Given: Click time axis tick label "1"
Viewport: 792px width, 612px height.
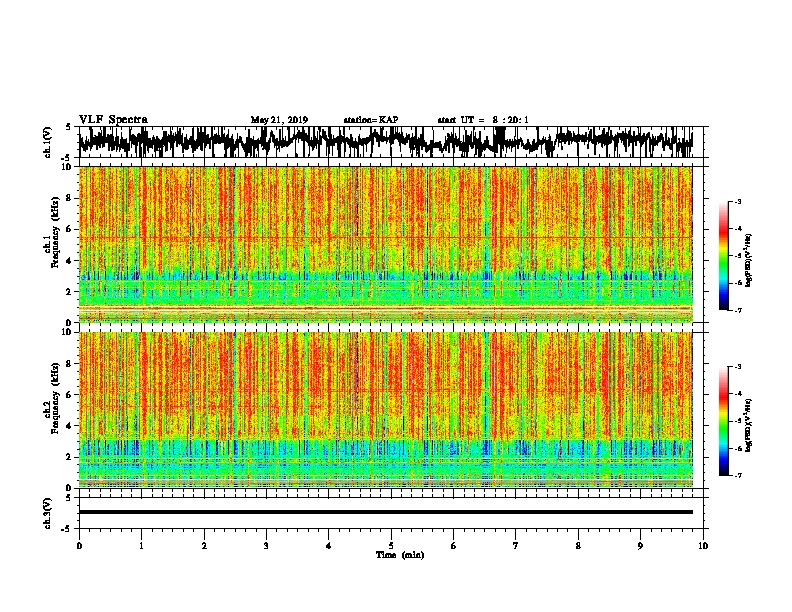Looking at the screenshot, I should point(141,546).
